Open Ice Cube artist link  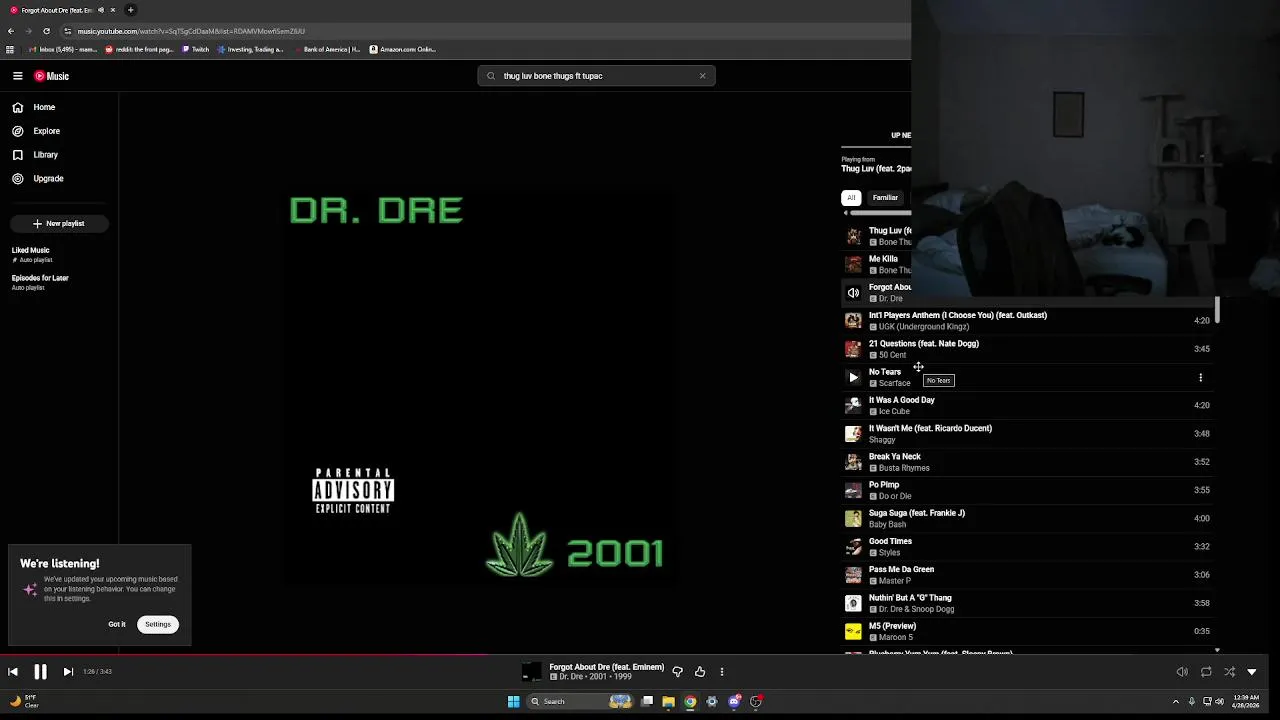tap(894, 411)
